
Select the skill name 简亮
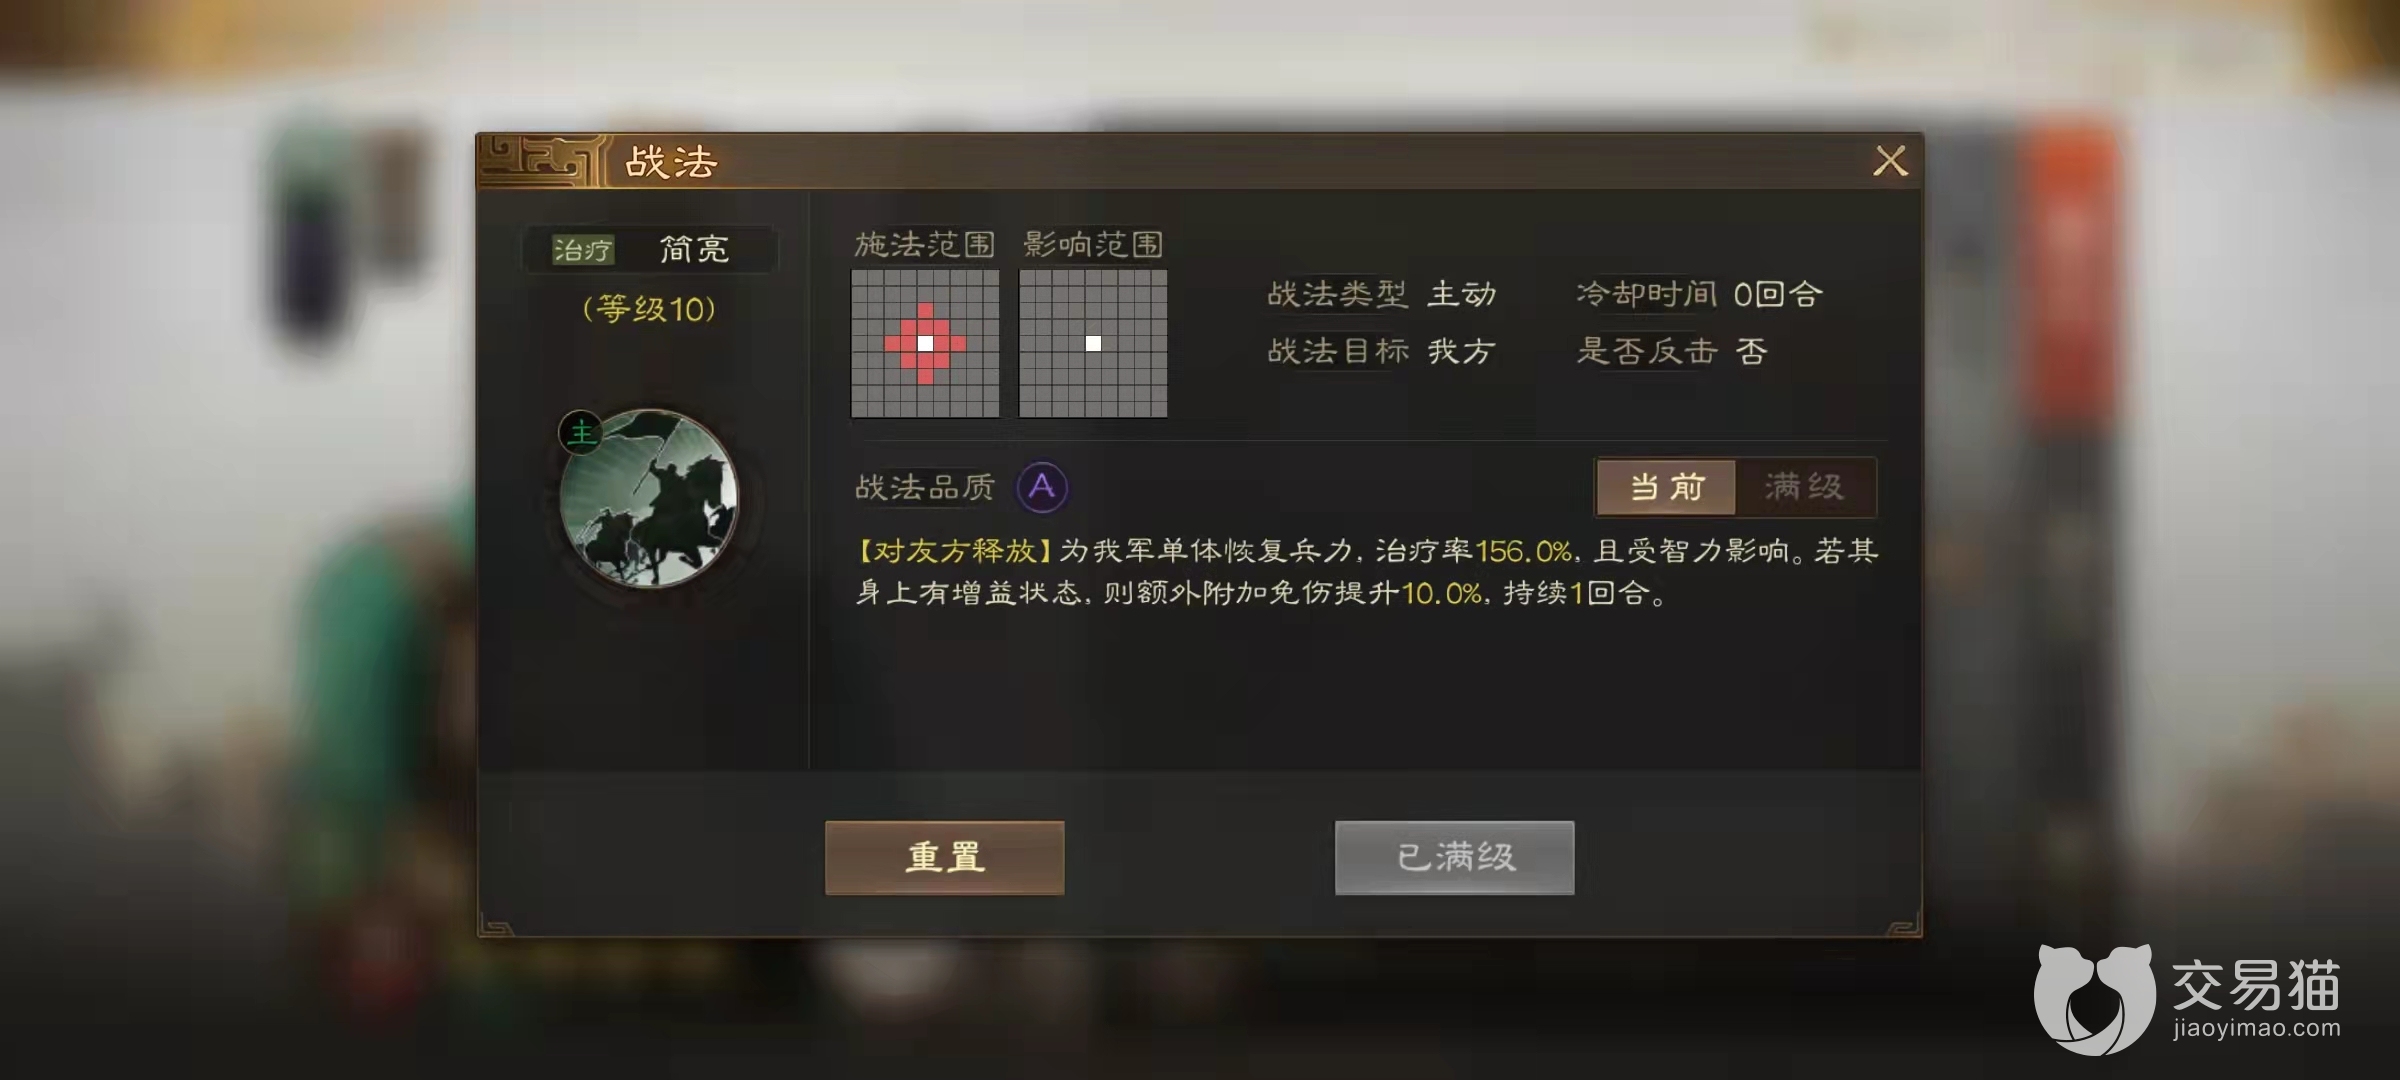[694, 249]
